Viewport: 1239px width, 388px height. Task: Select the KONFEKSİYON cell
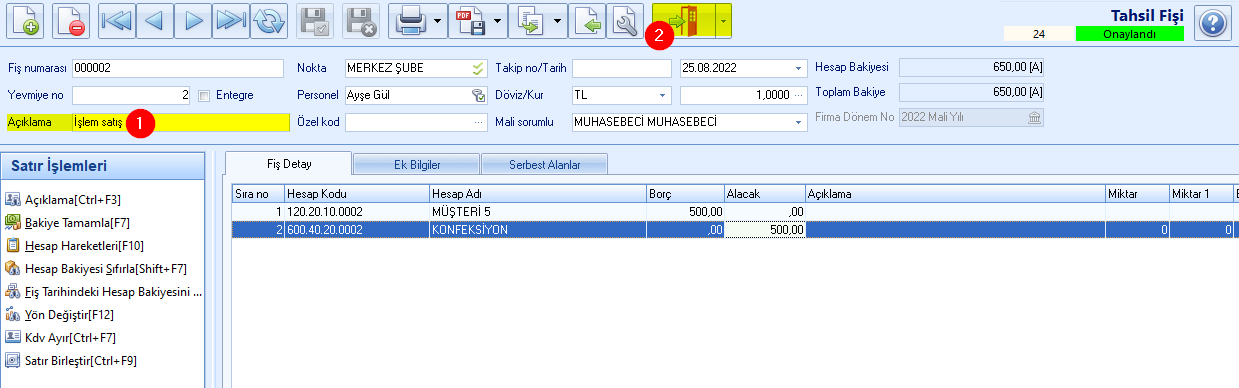click(537, 229)
